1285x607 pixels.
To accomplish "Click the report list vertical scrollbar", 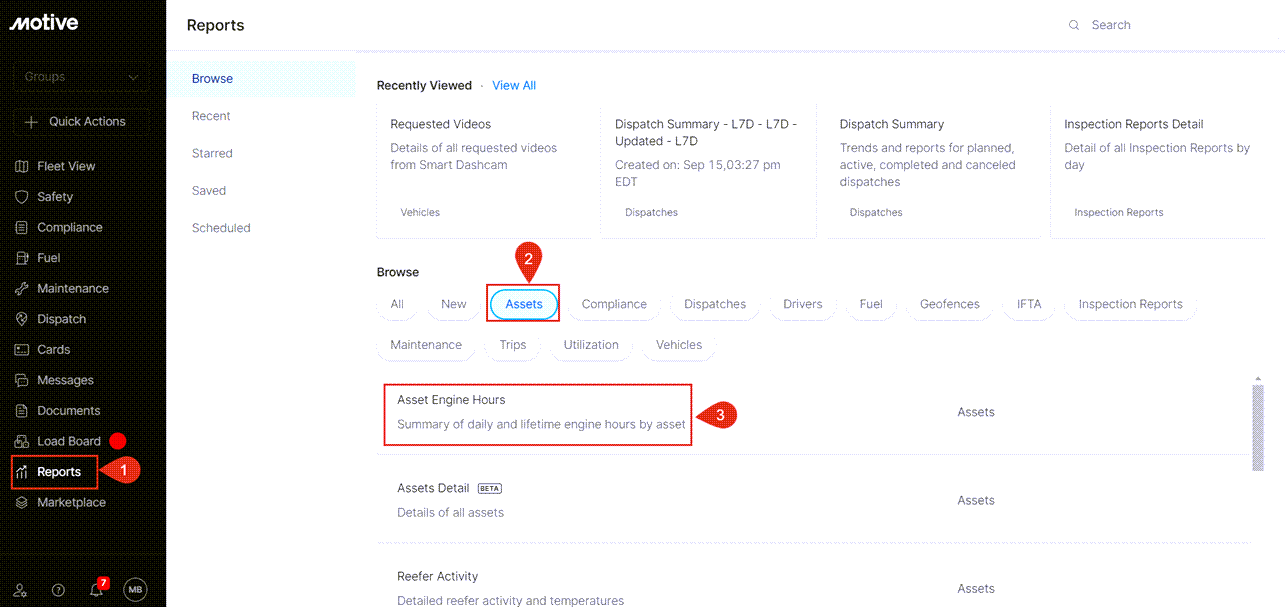I will [1258, 427].
